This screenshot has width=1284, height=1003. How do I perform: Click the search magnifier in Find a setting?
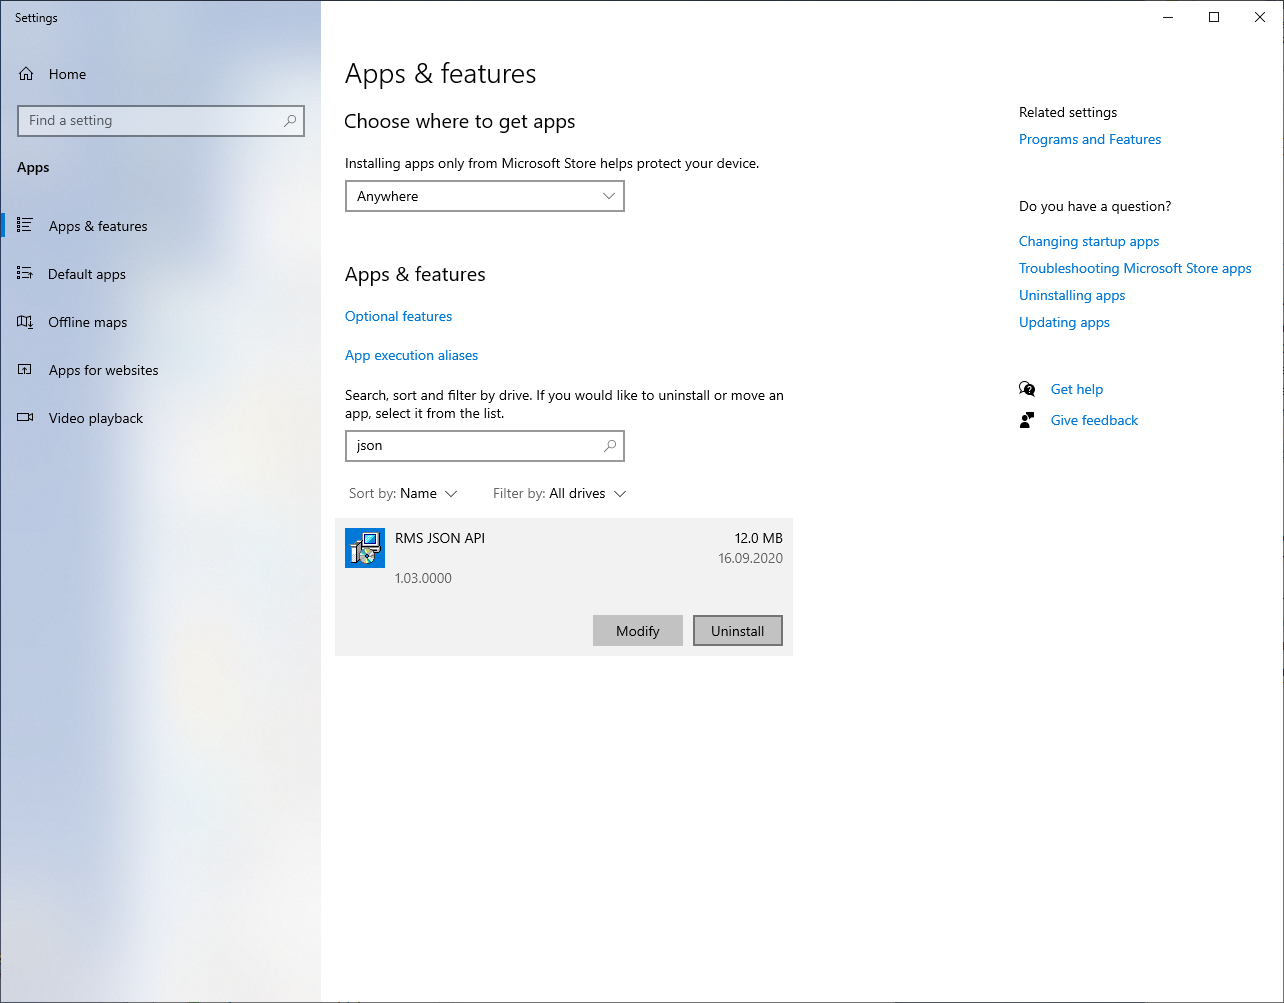[x=290, y=121]
